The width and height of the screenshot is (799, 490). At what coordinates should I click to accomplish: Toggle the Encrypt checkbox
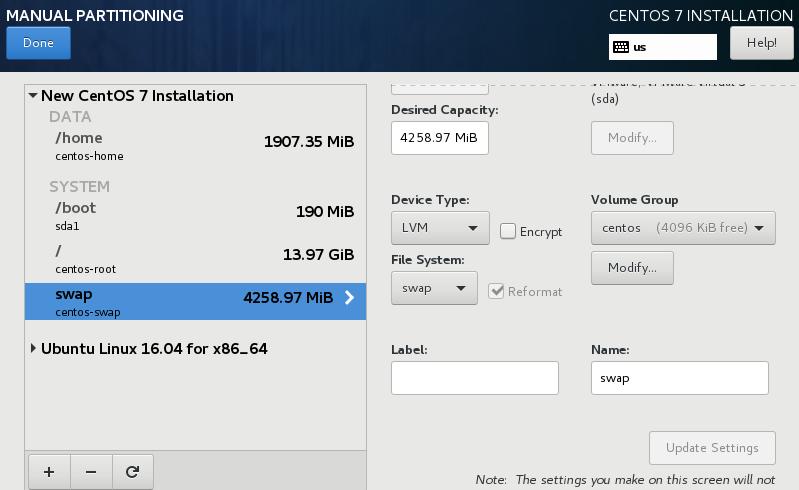click(x=508, y=231)
